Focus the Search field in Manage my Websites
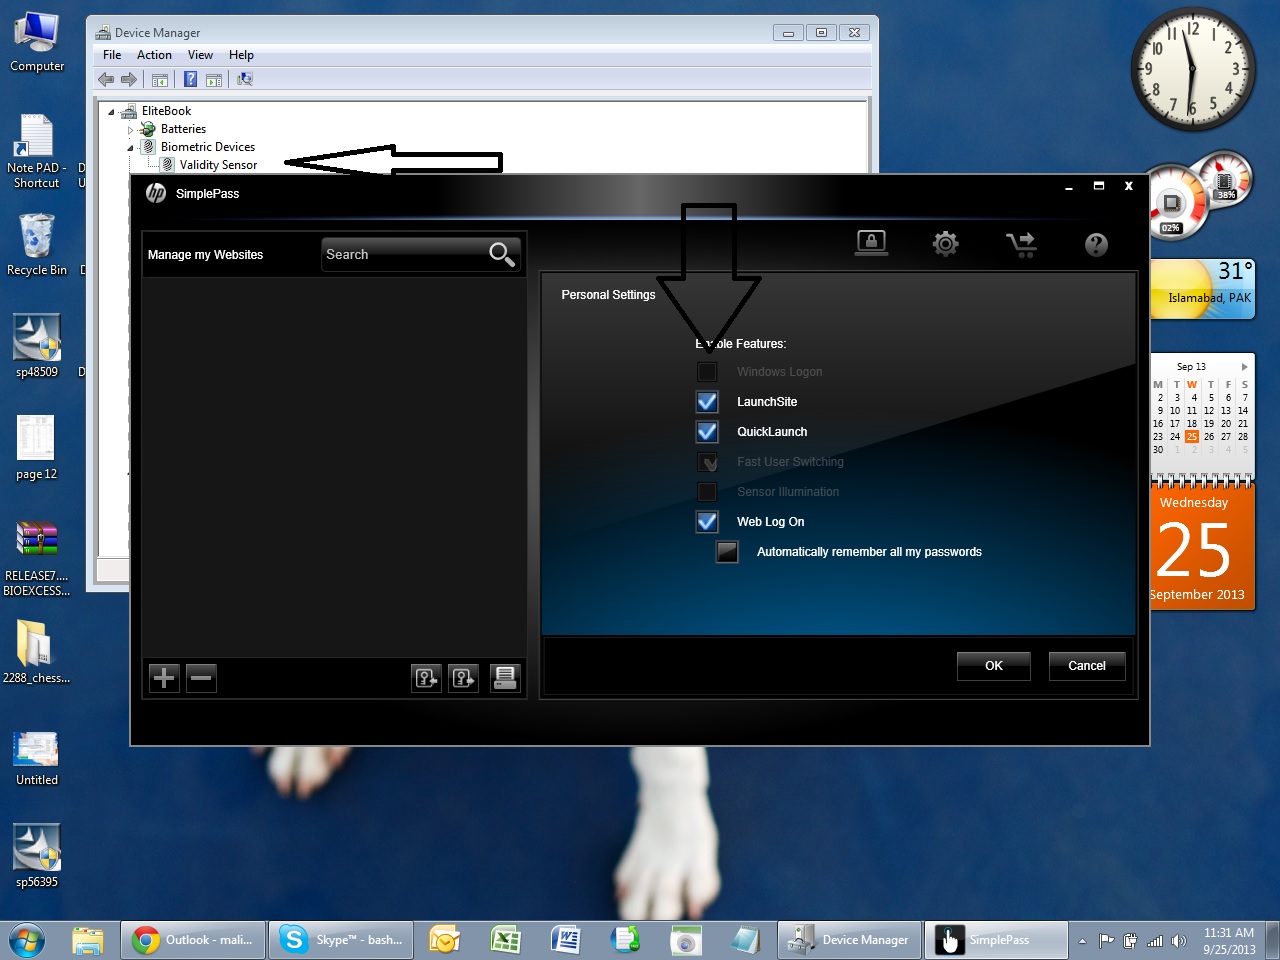This screenshot has height=960, width=1280. 404,255
